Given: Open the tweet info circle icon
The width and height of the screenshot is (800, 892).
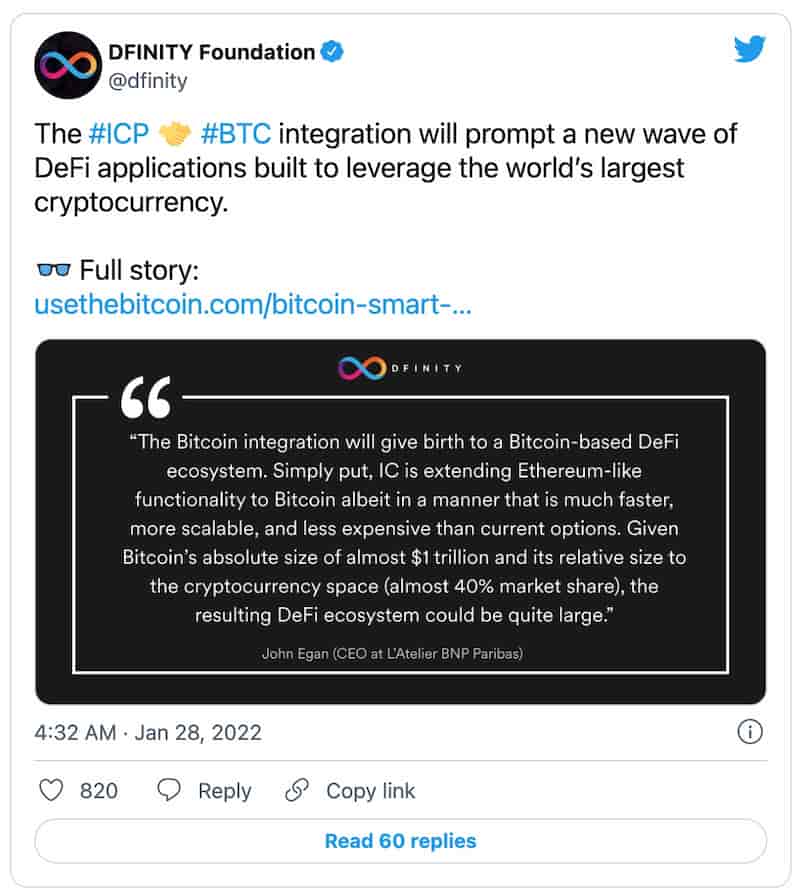Looking at the screenshot, I should (750, 732).
